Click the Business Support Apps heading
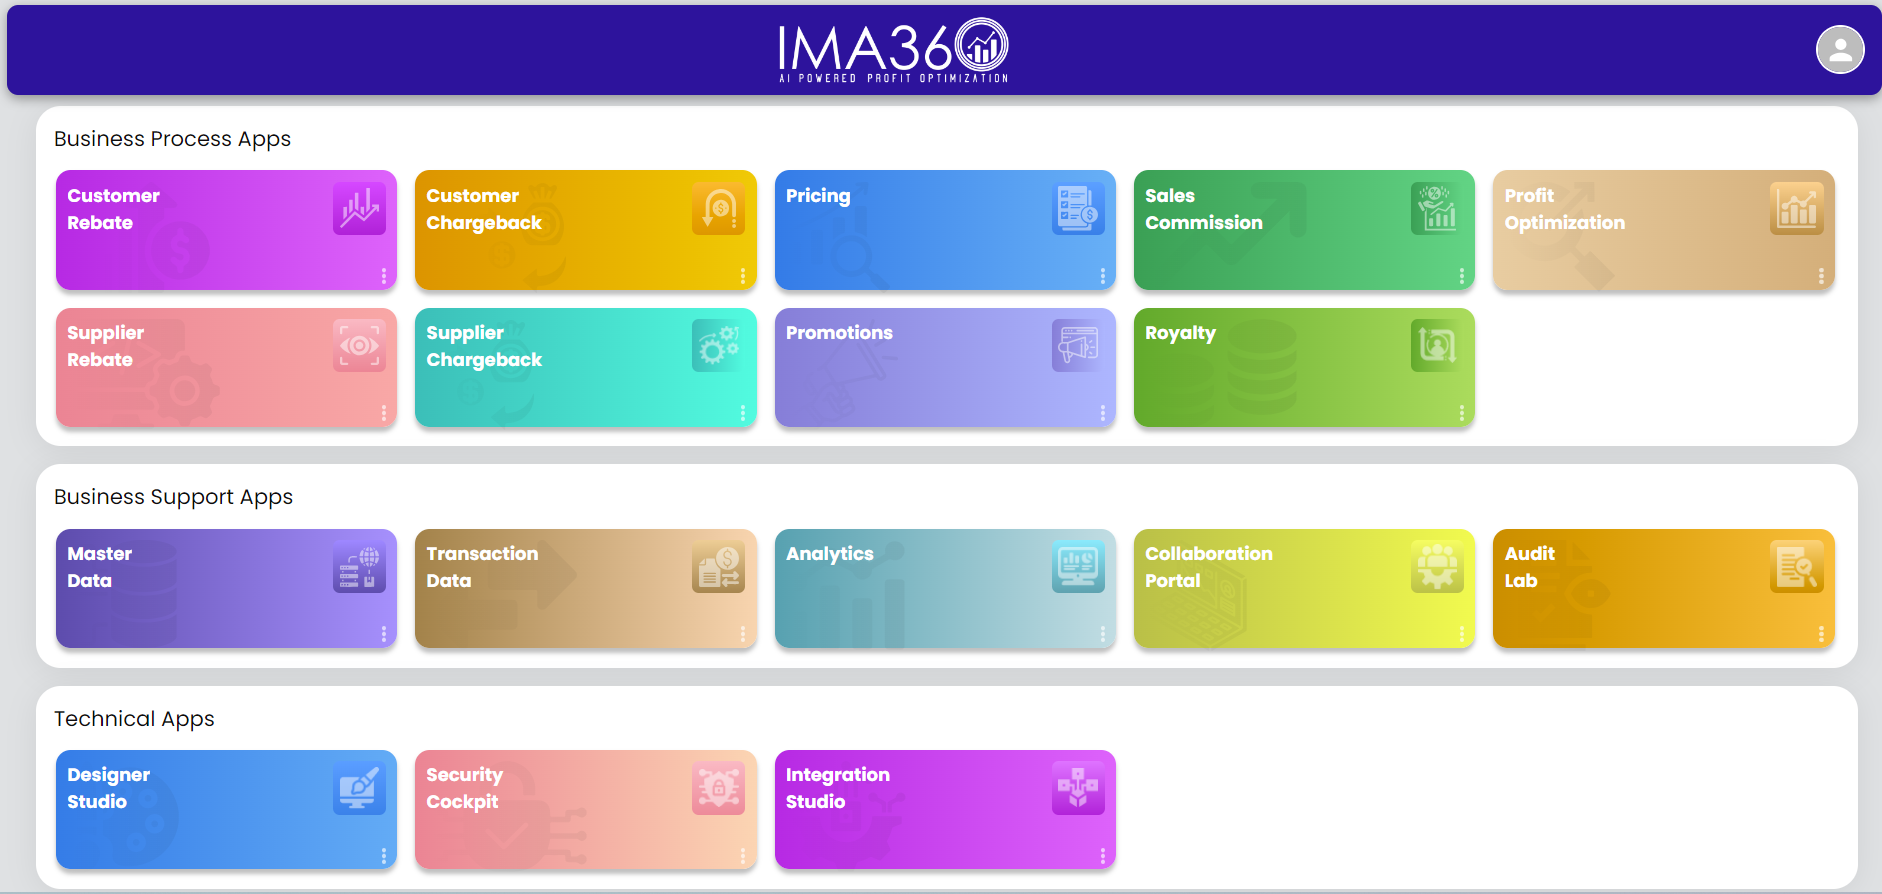The width and height of the screenshot is (1882, 894). pos(173,497)
